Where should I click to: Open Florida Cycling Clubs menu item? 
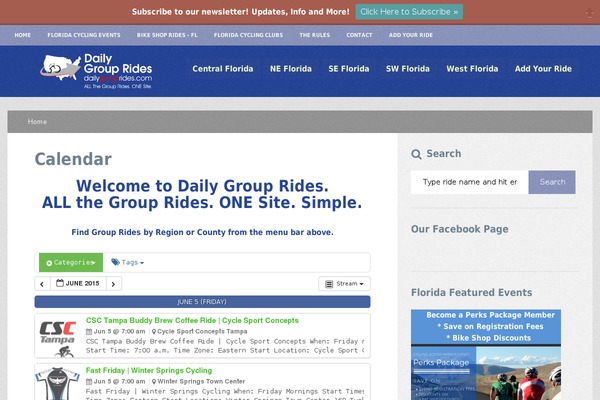pos(248,35)
